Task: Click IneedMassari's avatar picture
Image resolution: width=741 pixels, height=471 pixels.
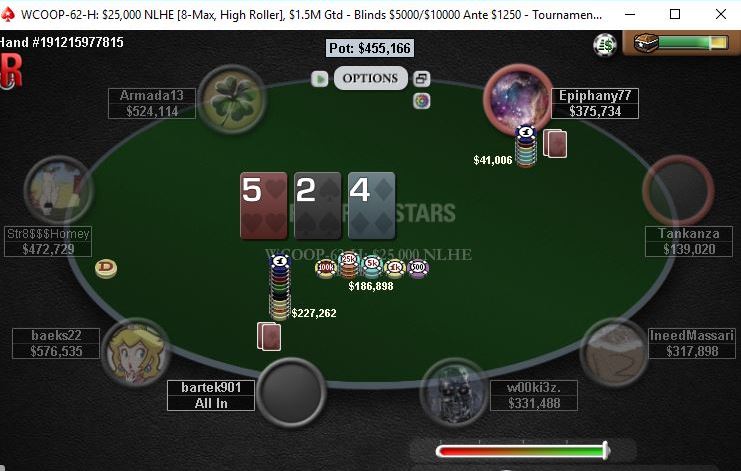Action: tap(614, 352)
